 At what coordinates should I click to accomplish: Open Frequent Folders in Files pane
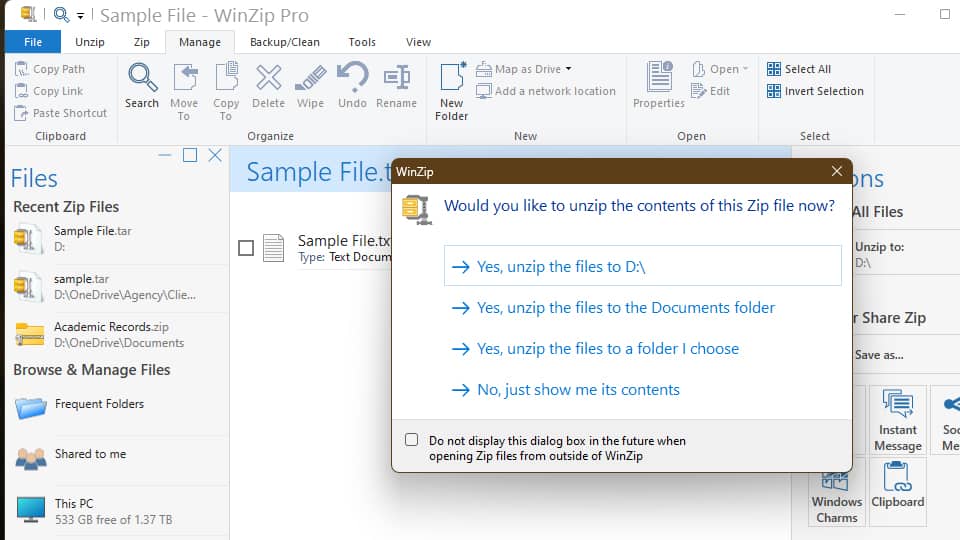coord(100,404)
